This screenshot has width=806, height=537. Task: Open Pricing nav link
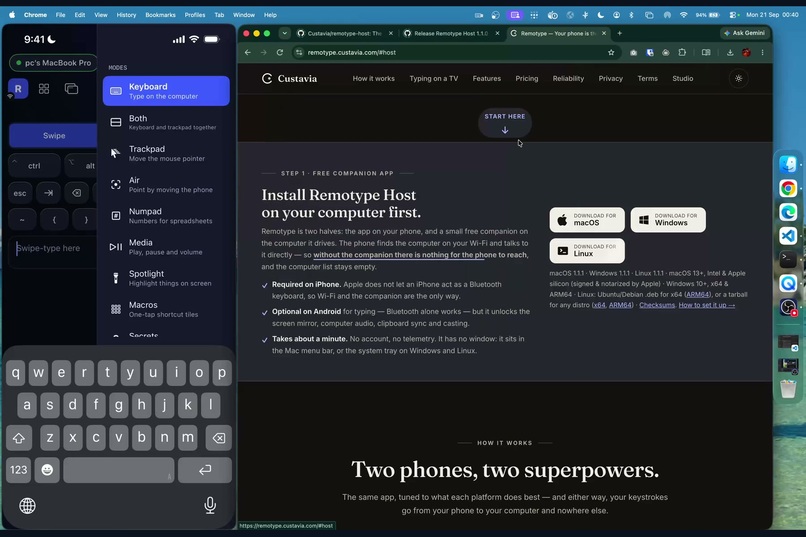click(x=527, y=79)
